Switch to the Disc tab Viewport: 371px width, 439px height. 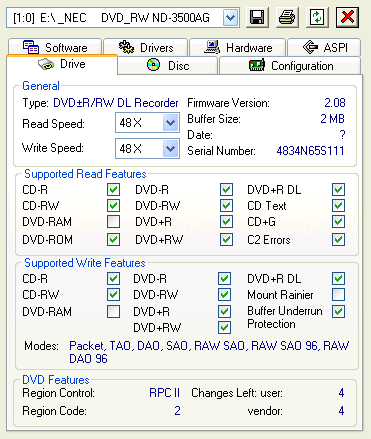coord(168,65)
